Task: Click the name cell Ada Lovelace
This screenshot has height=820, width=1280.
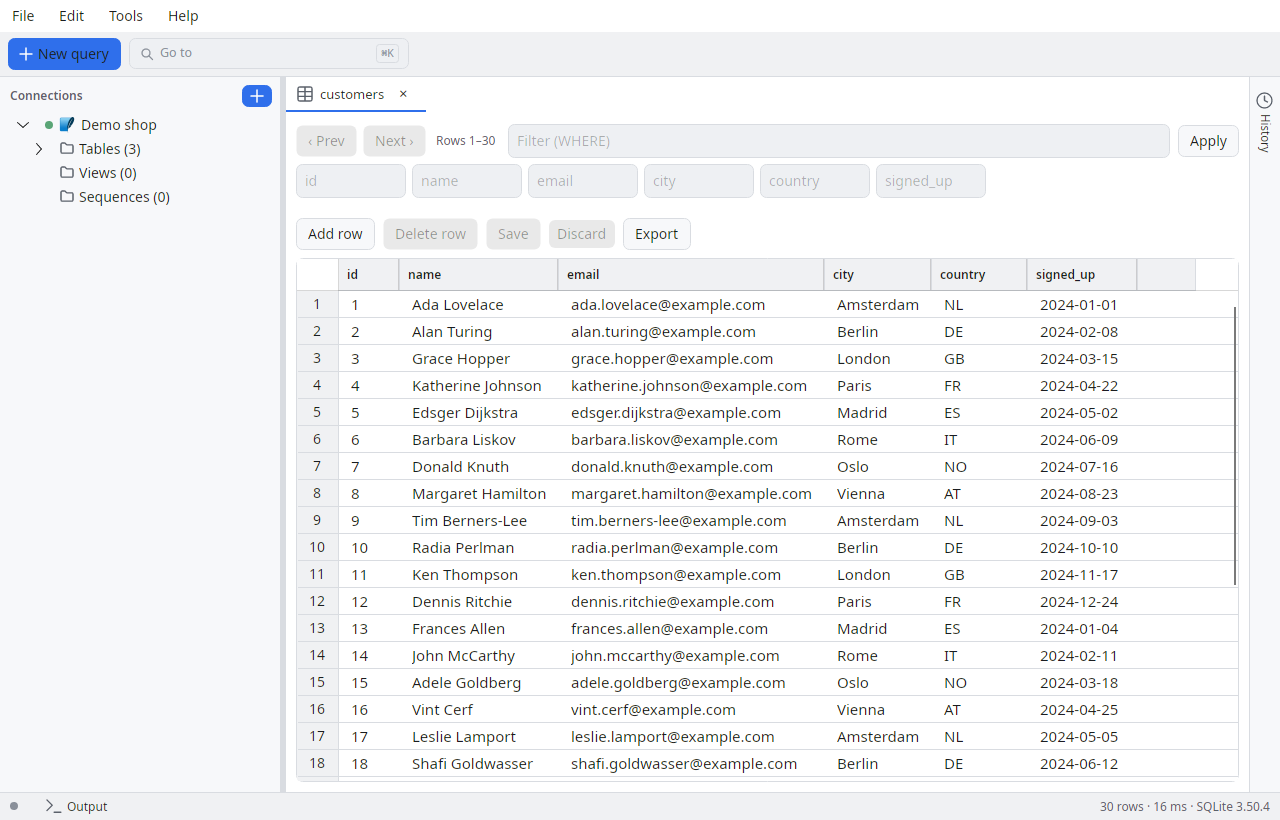Action: point(478,305)
